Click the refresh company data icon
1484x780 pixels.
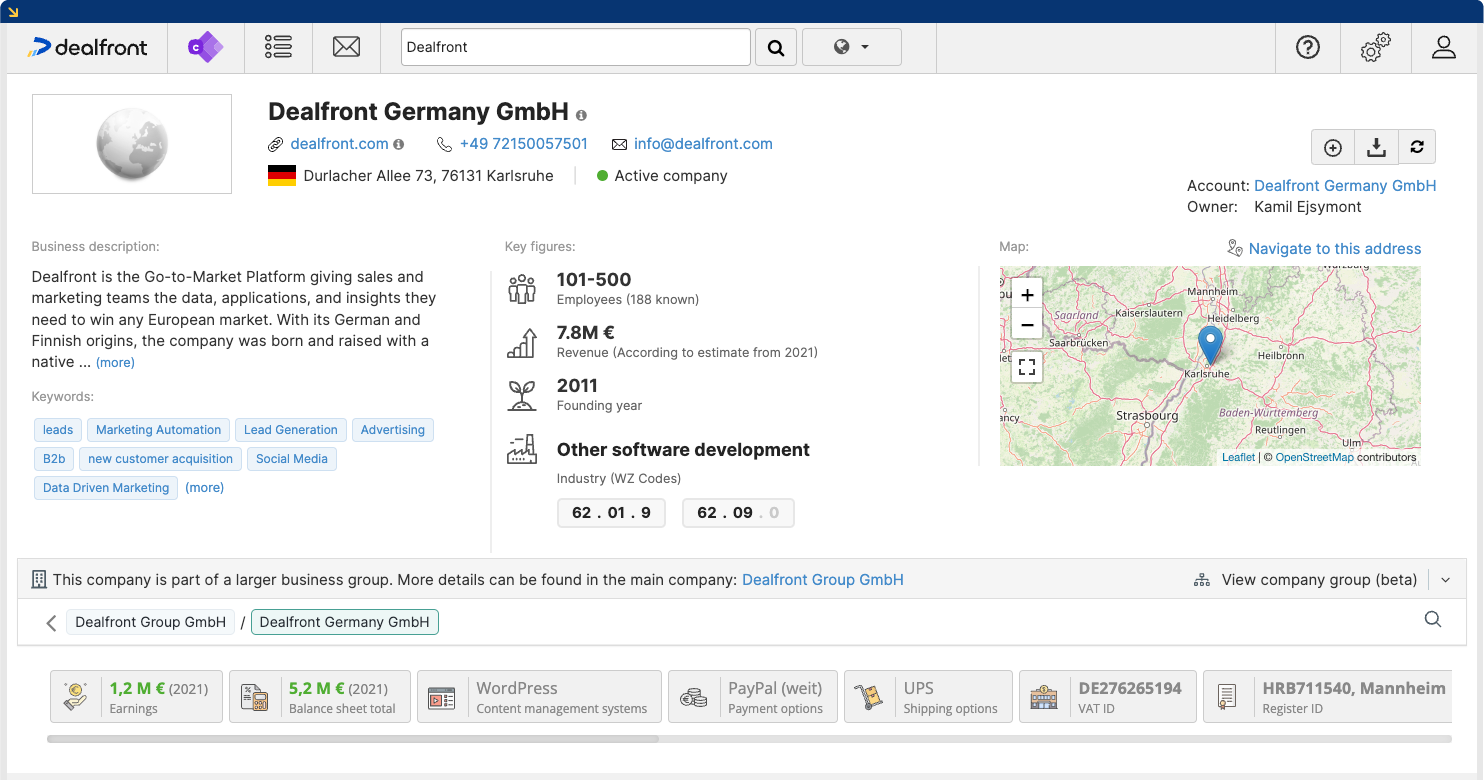[1417, 147]
